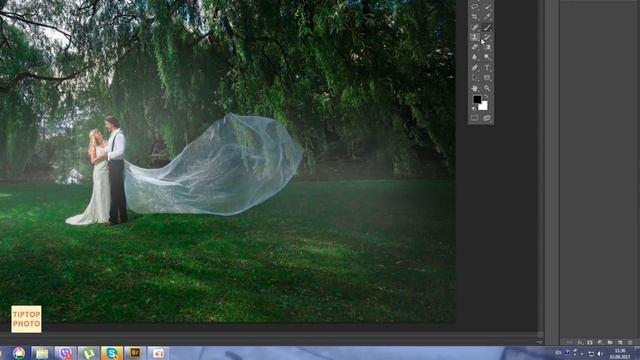Select the Hand tool

475,88
